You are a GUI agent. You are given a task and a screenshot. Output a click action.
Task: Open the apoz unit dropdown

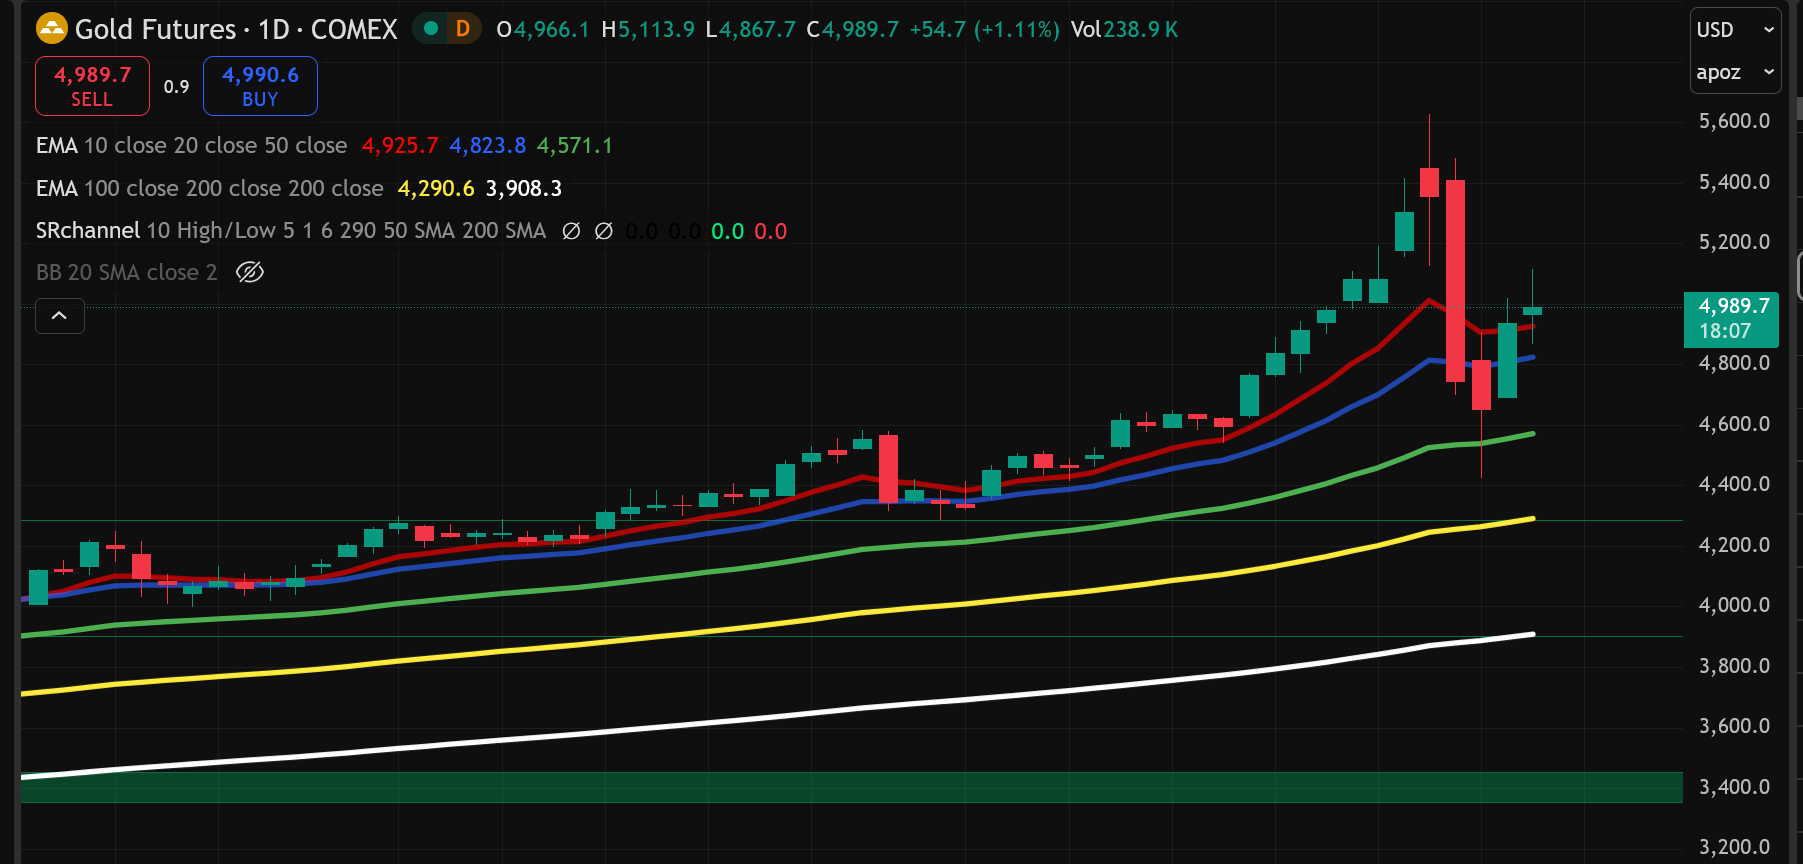(x=1735, y=72)
